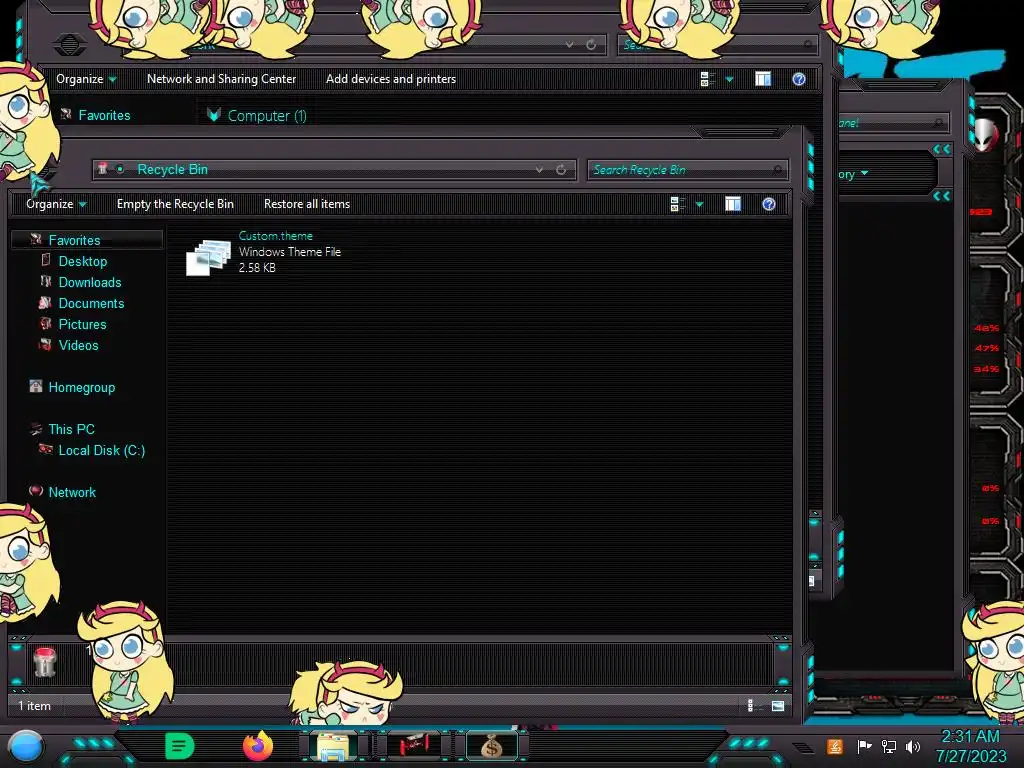Image resolution: width=1024 pixels, height=768 pixels.
Task: Click Local Disk (C:) drive icon
Action: 45,449
